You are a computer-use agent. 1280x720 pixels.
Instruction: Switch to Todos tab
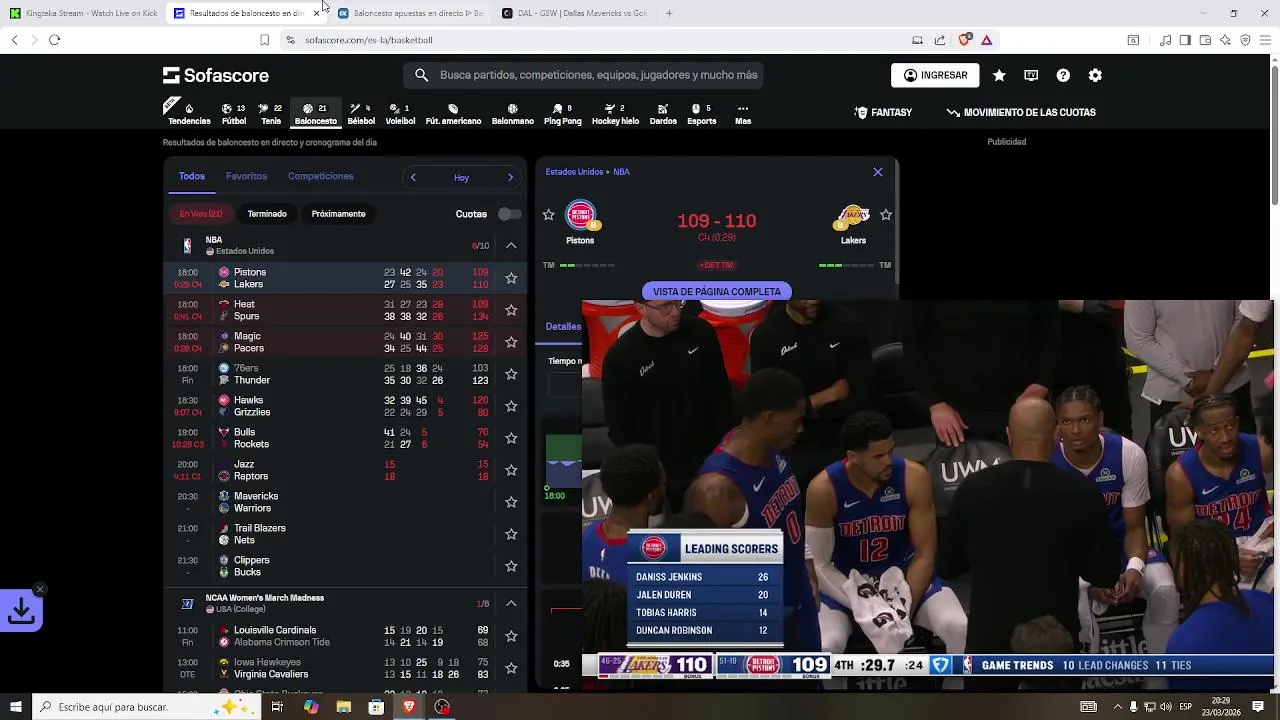pos(192,176)
